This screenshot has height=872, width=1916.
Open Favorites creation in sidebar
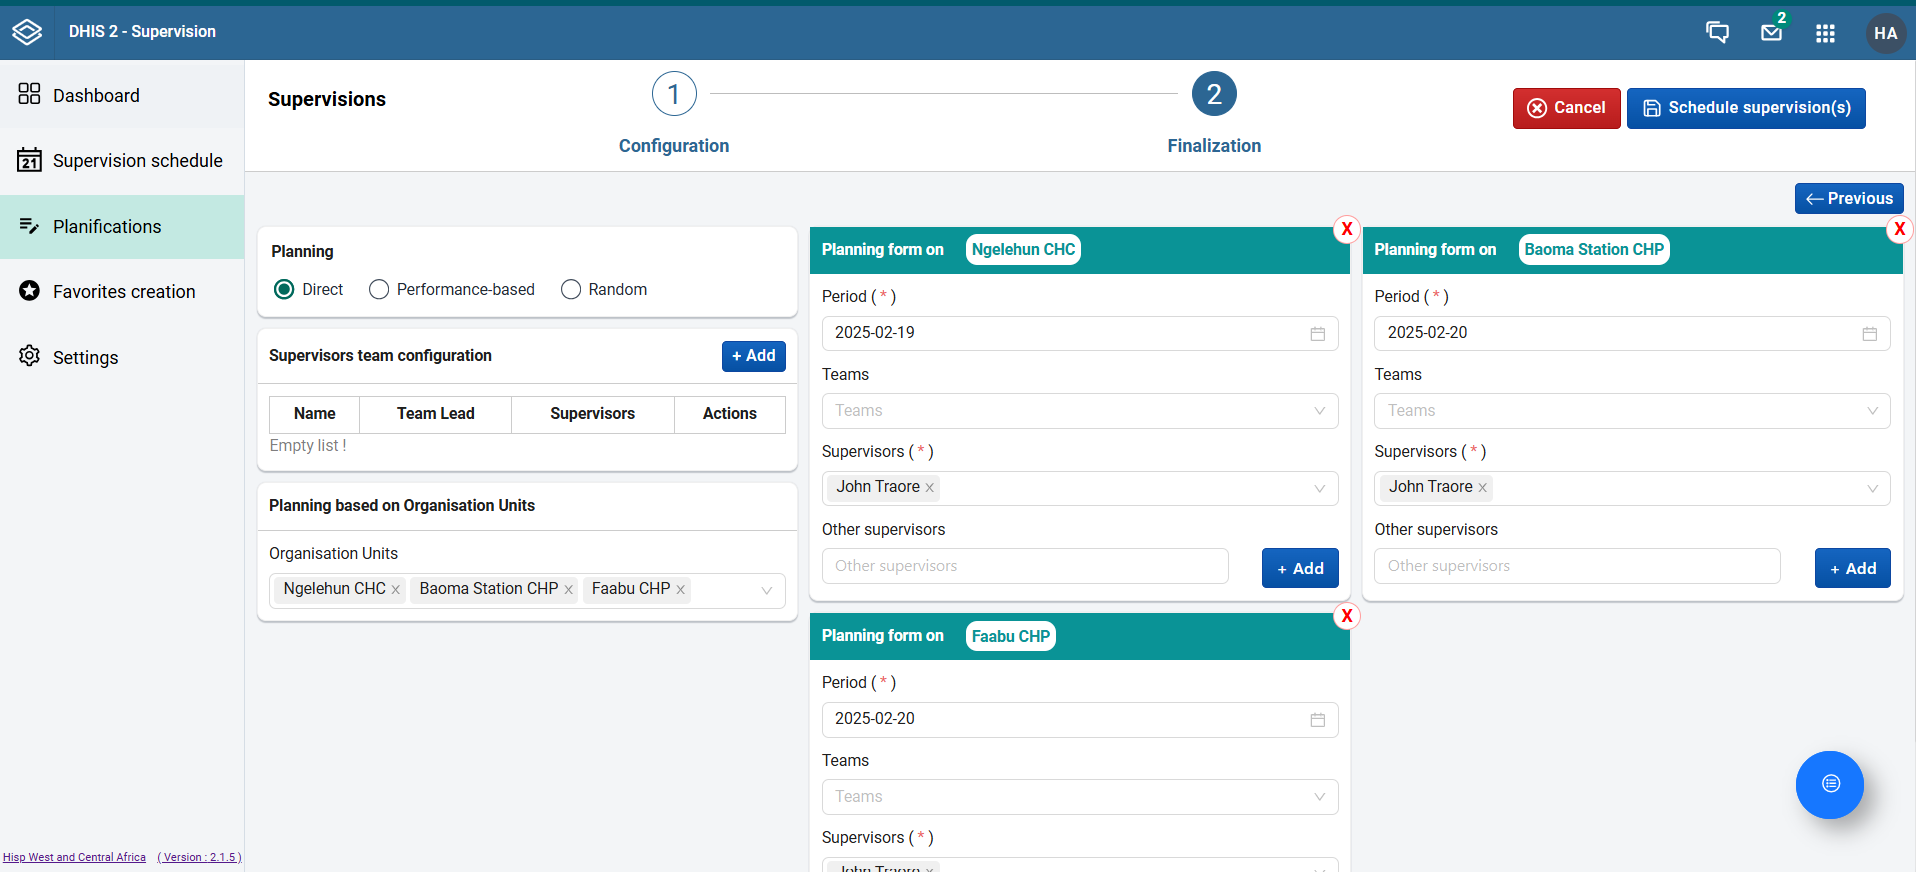(122, 292)
